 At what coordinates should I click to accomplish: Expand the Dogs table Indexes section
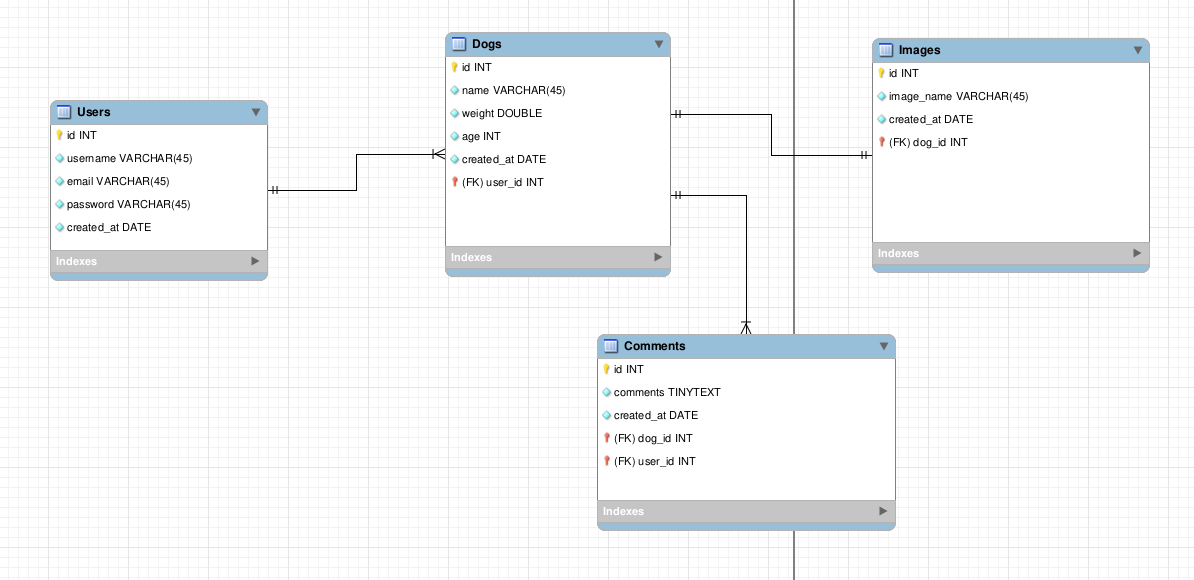[659, 257]
